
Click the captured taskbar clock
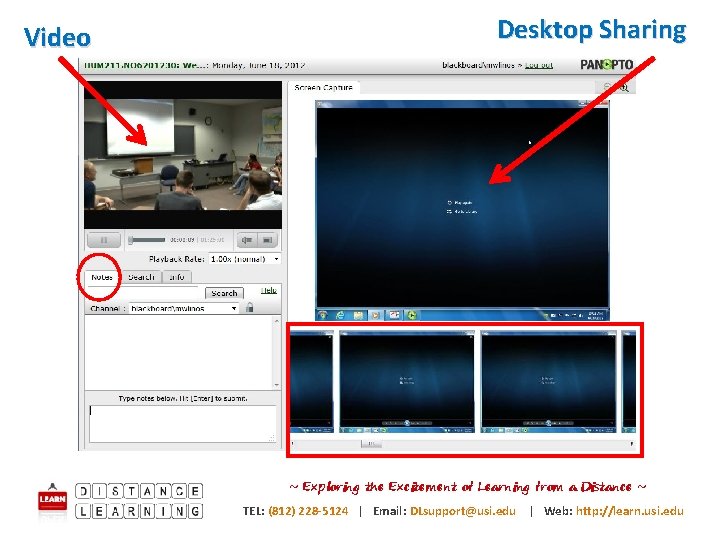tap(596, 315)
